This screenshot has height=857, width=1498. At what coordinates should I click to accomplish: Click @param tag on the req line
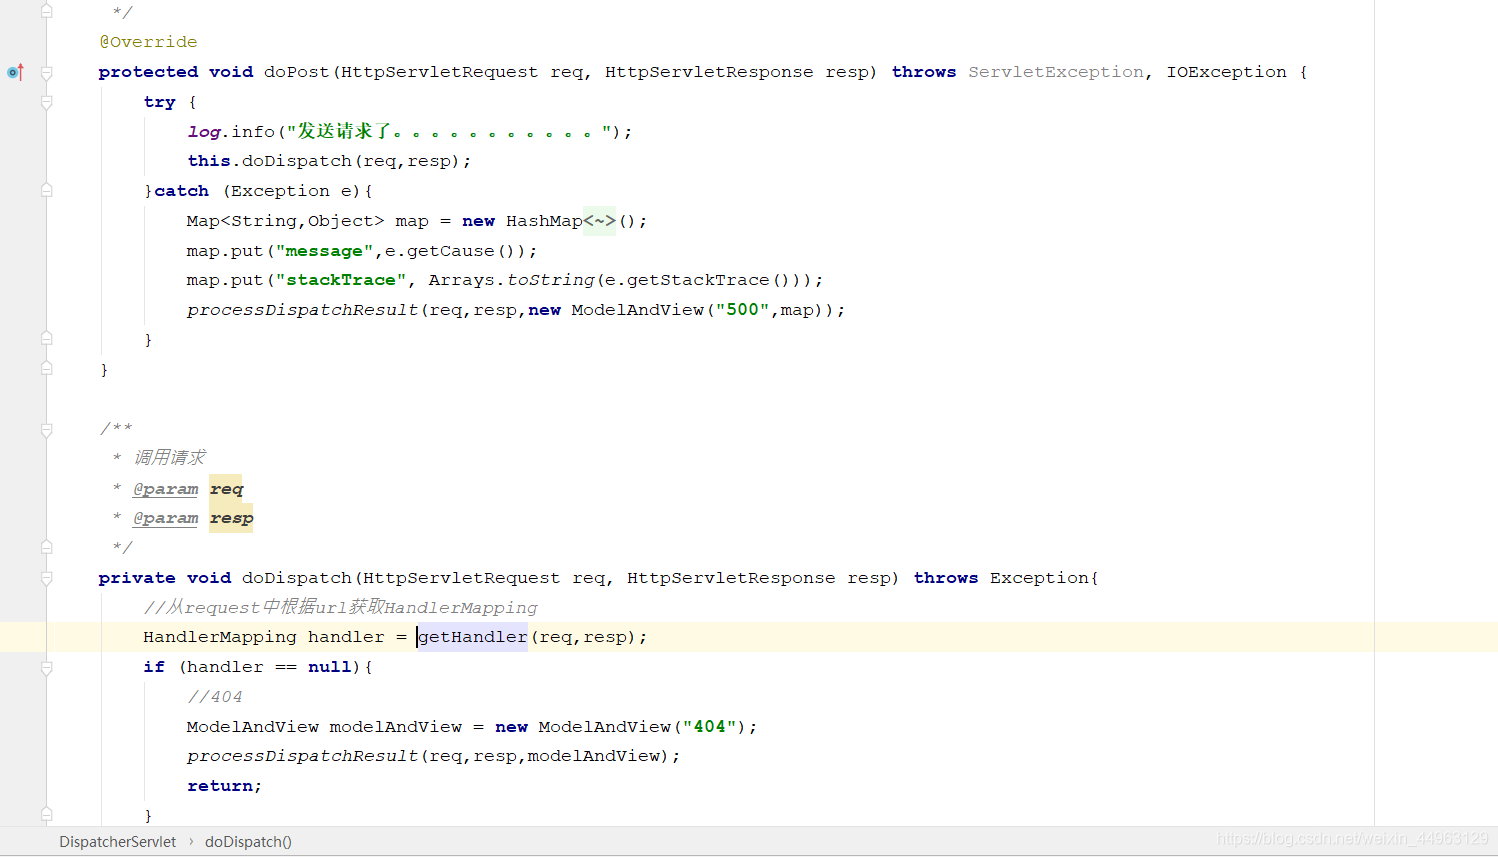click(x=165, y=489)
